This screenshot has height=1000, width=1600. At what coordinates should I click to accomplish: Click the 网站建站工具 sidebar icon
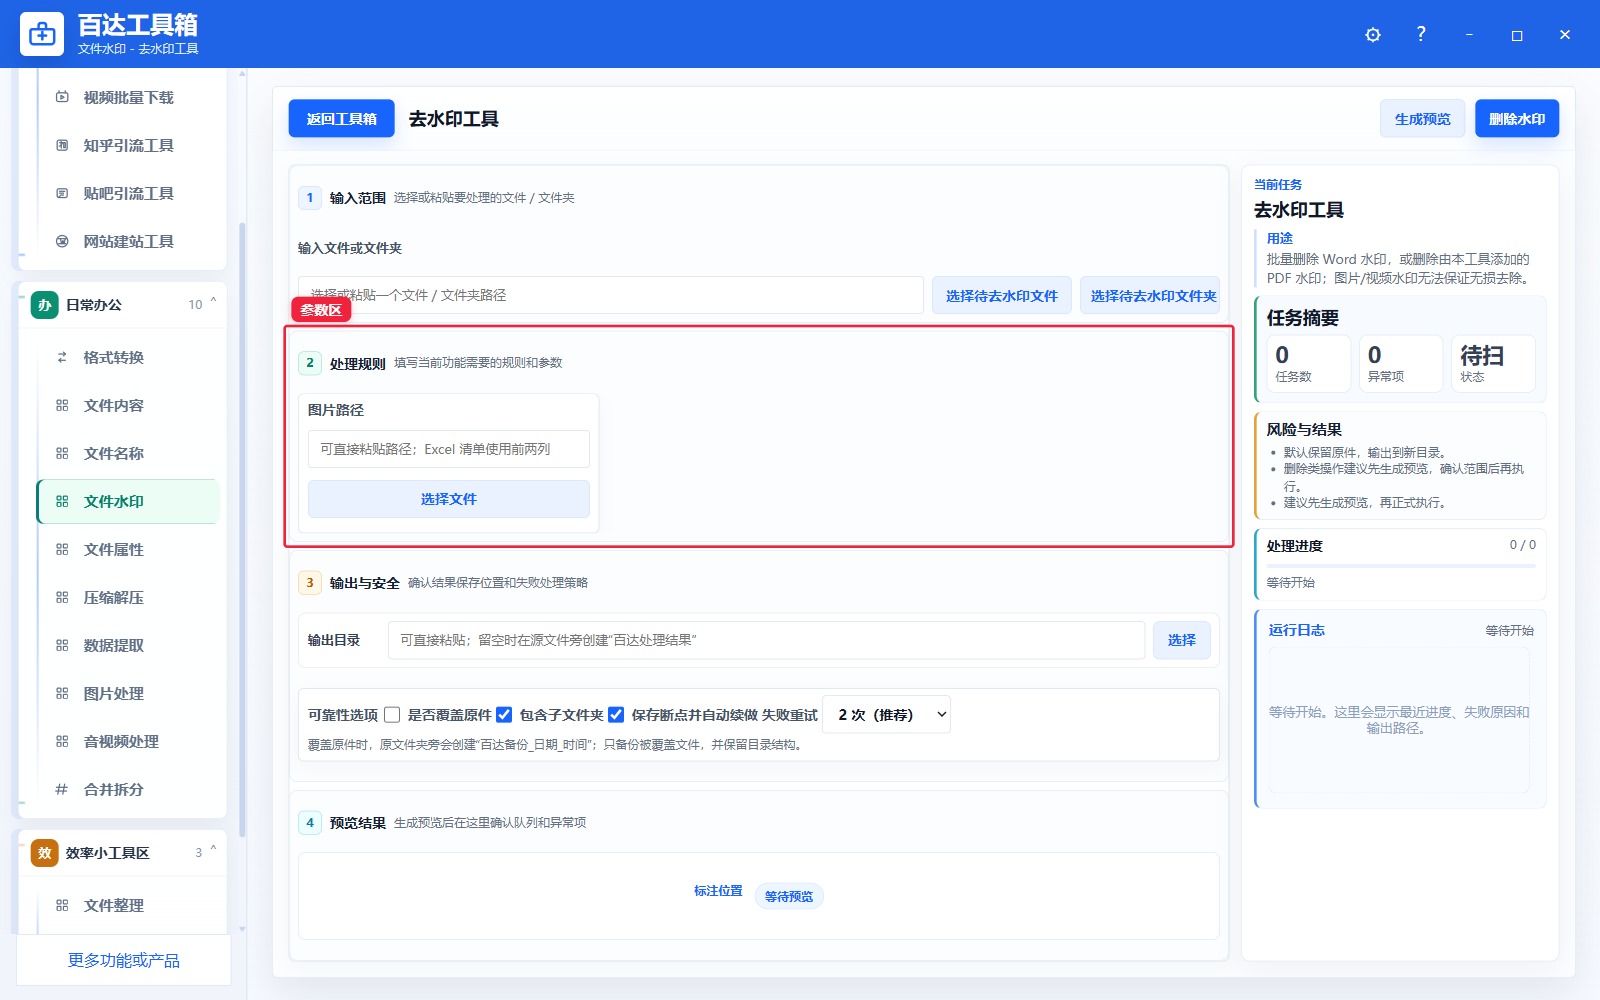[62, 241]
